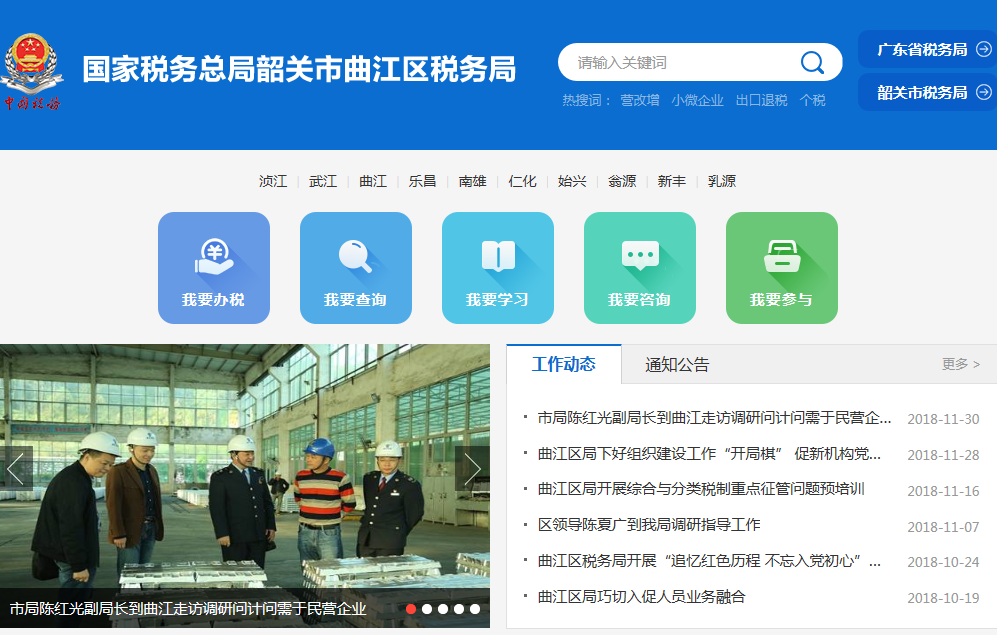Open the 韶关市税务局 button
Viewport: 997px width, 635px height.
click(927, 92)
